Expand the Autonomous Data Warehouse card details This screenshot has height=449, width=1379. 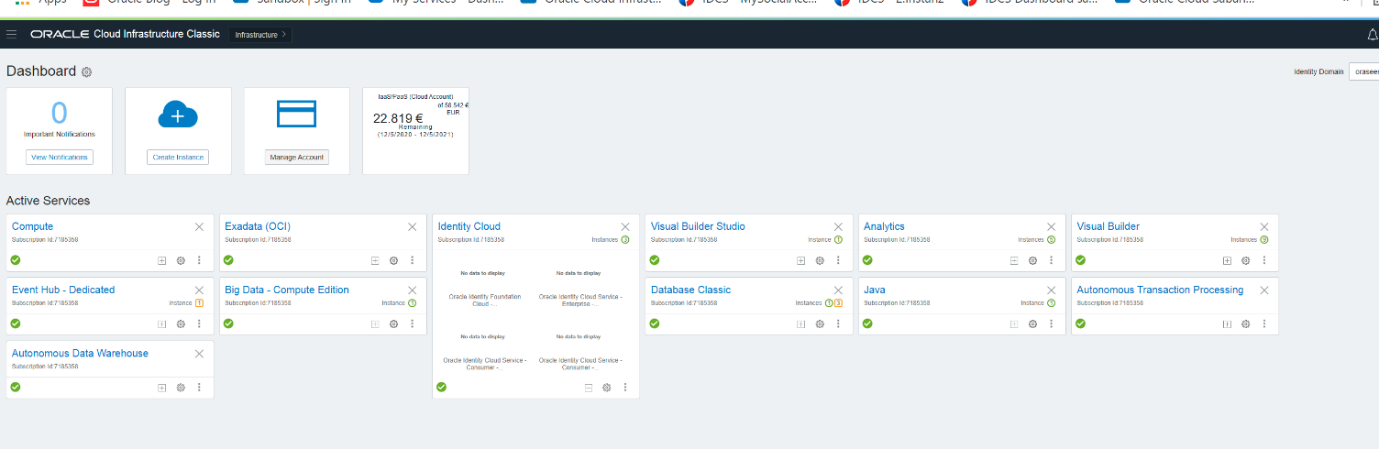pos(162,388)
